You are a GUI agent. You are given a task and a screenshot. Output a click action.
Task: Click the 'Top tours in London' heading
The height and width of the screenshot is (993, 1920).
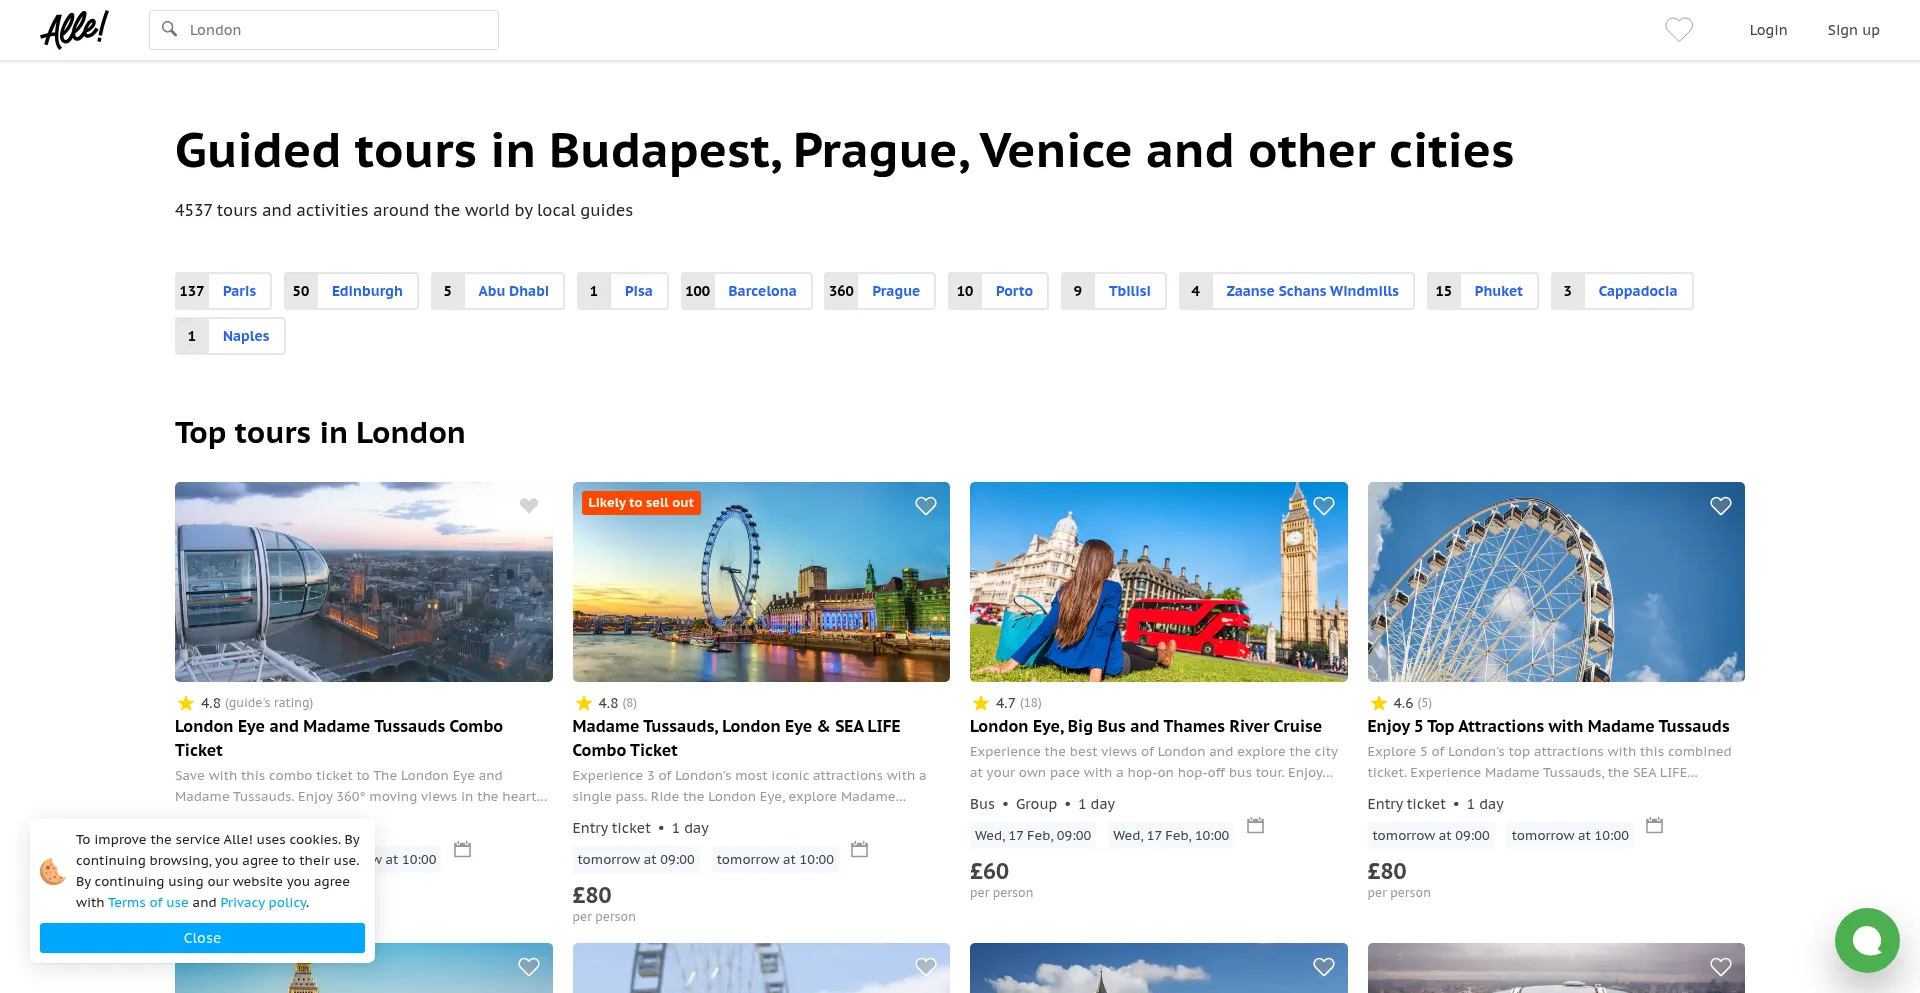pos(320,433)
